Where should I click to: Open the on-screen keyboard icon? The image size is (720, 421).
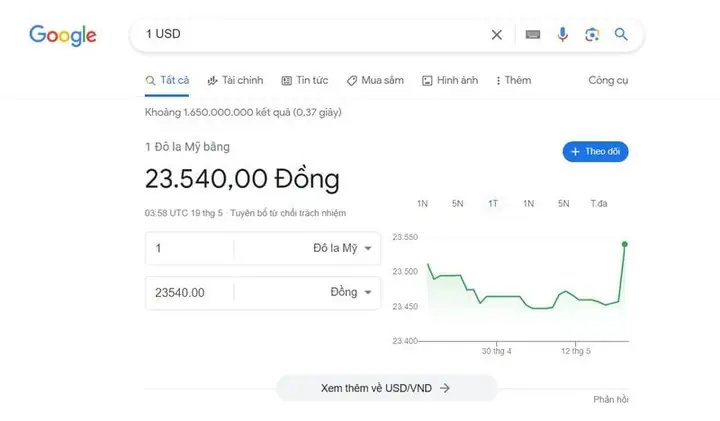coord(533,34)
